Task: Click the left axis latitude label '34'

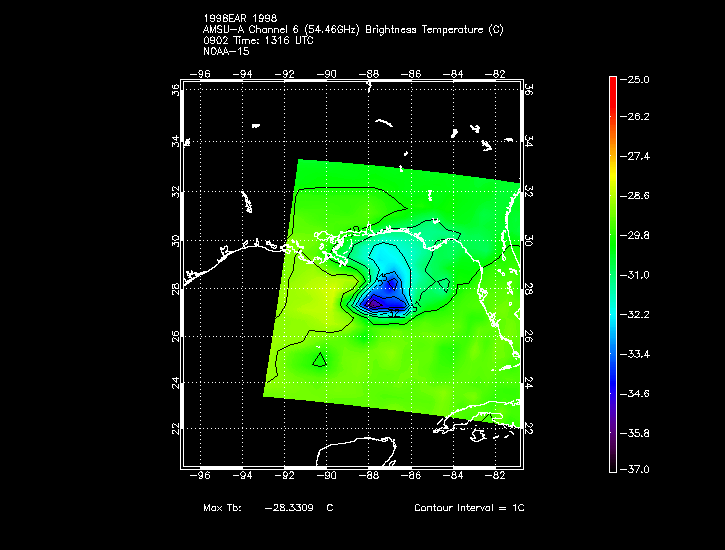Action: tap(175, 141)
